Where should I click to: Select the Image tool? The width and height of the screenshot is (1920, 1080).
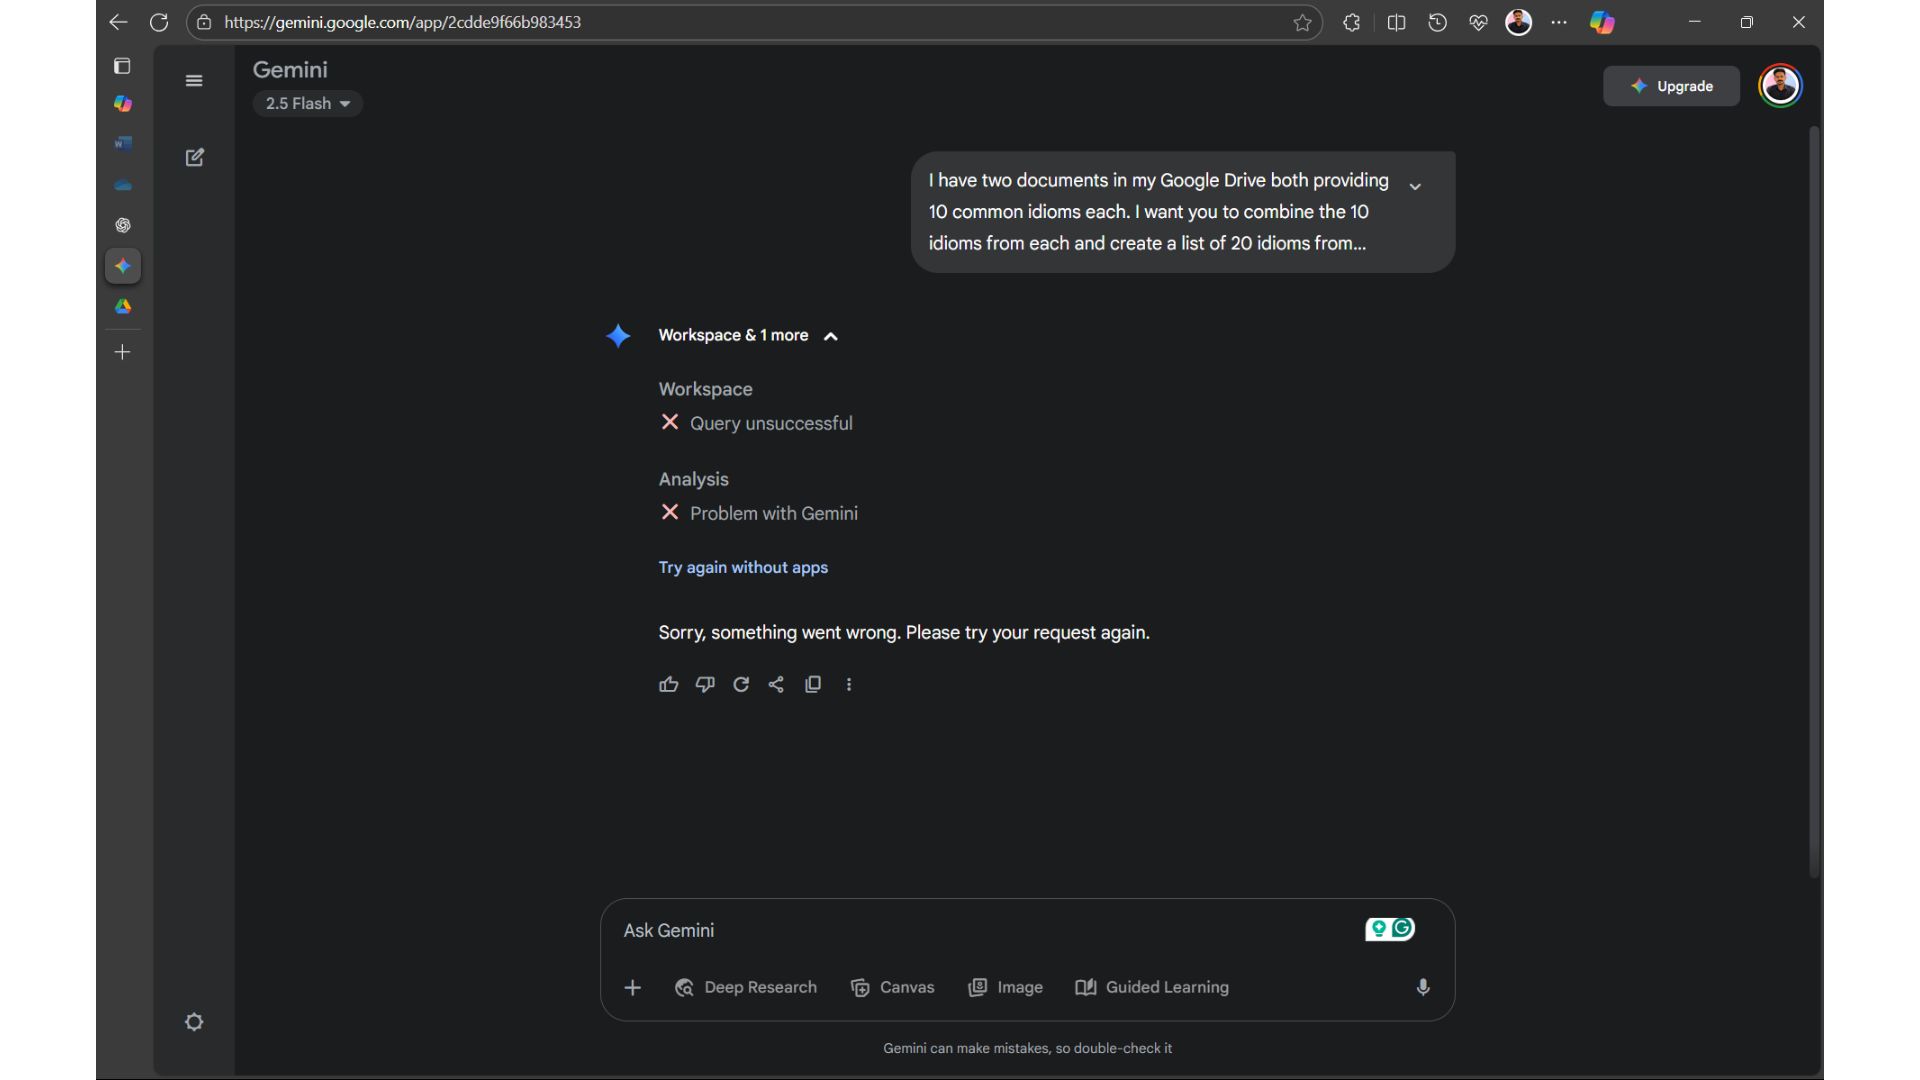(x=1006, y=988)
